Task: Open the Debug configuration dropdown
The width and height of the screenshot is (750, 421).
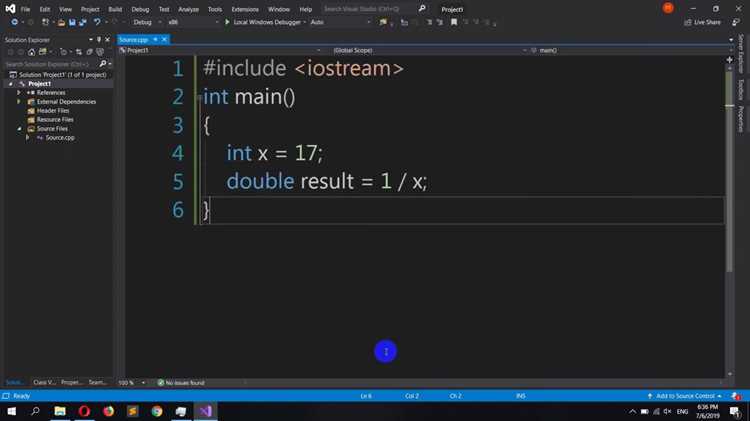Action: (147, 22)
